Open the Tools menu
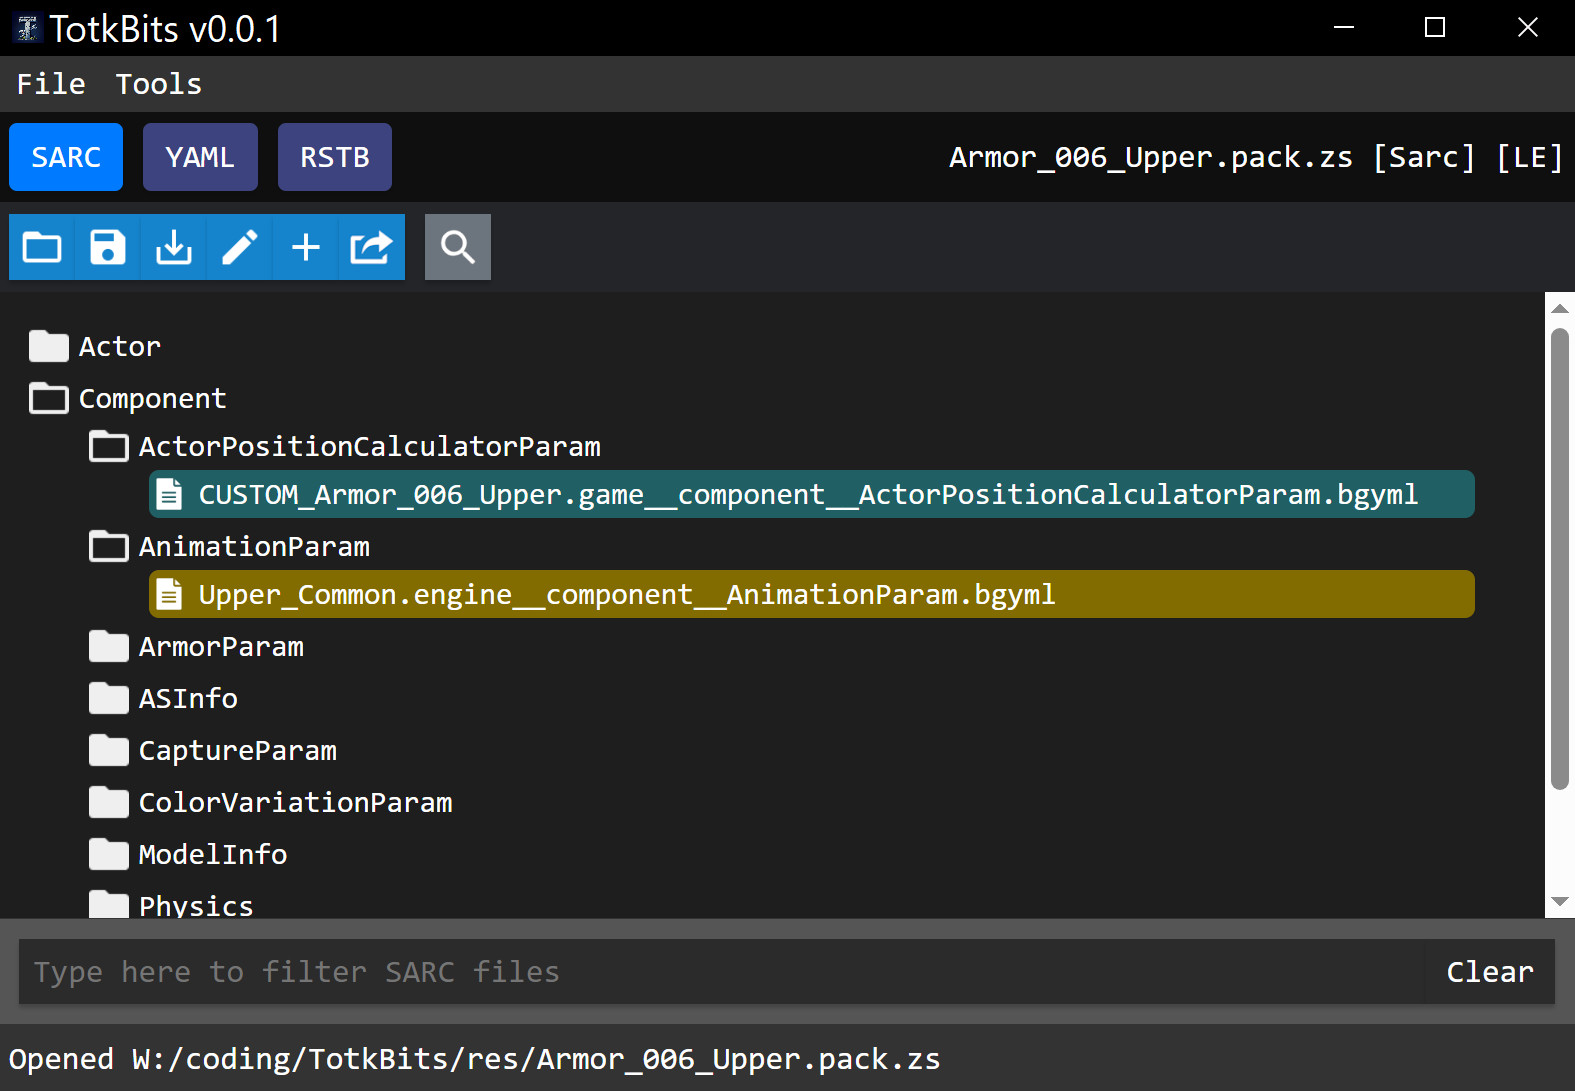 (159, 84)
